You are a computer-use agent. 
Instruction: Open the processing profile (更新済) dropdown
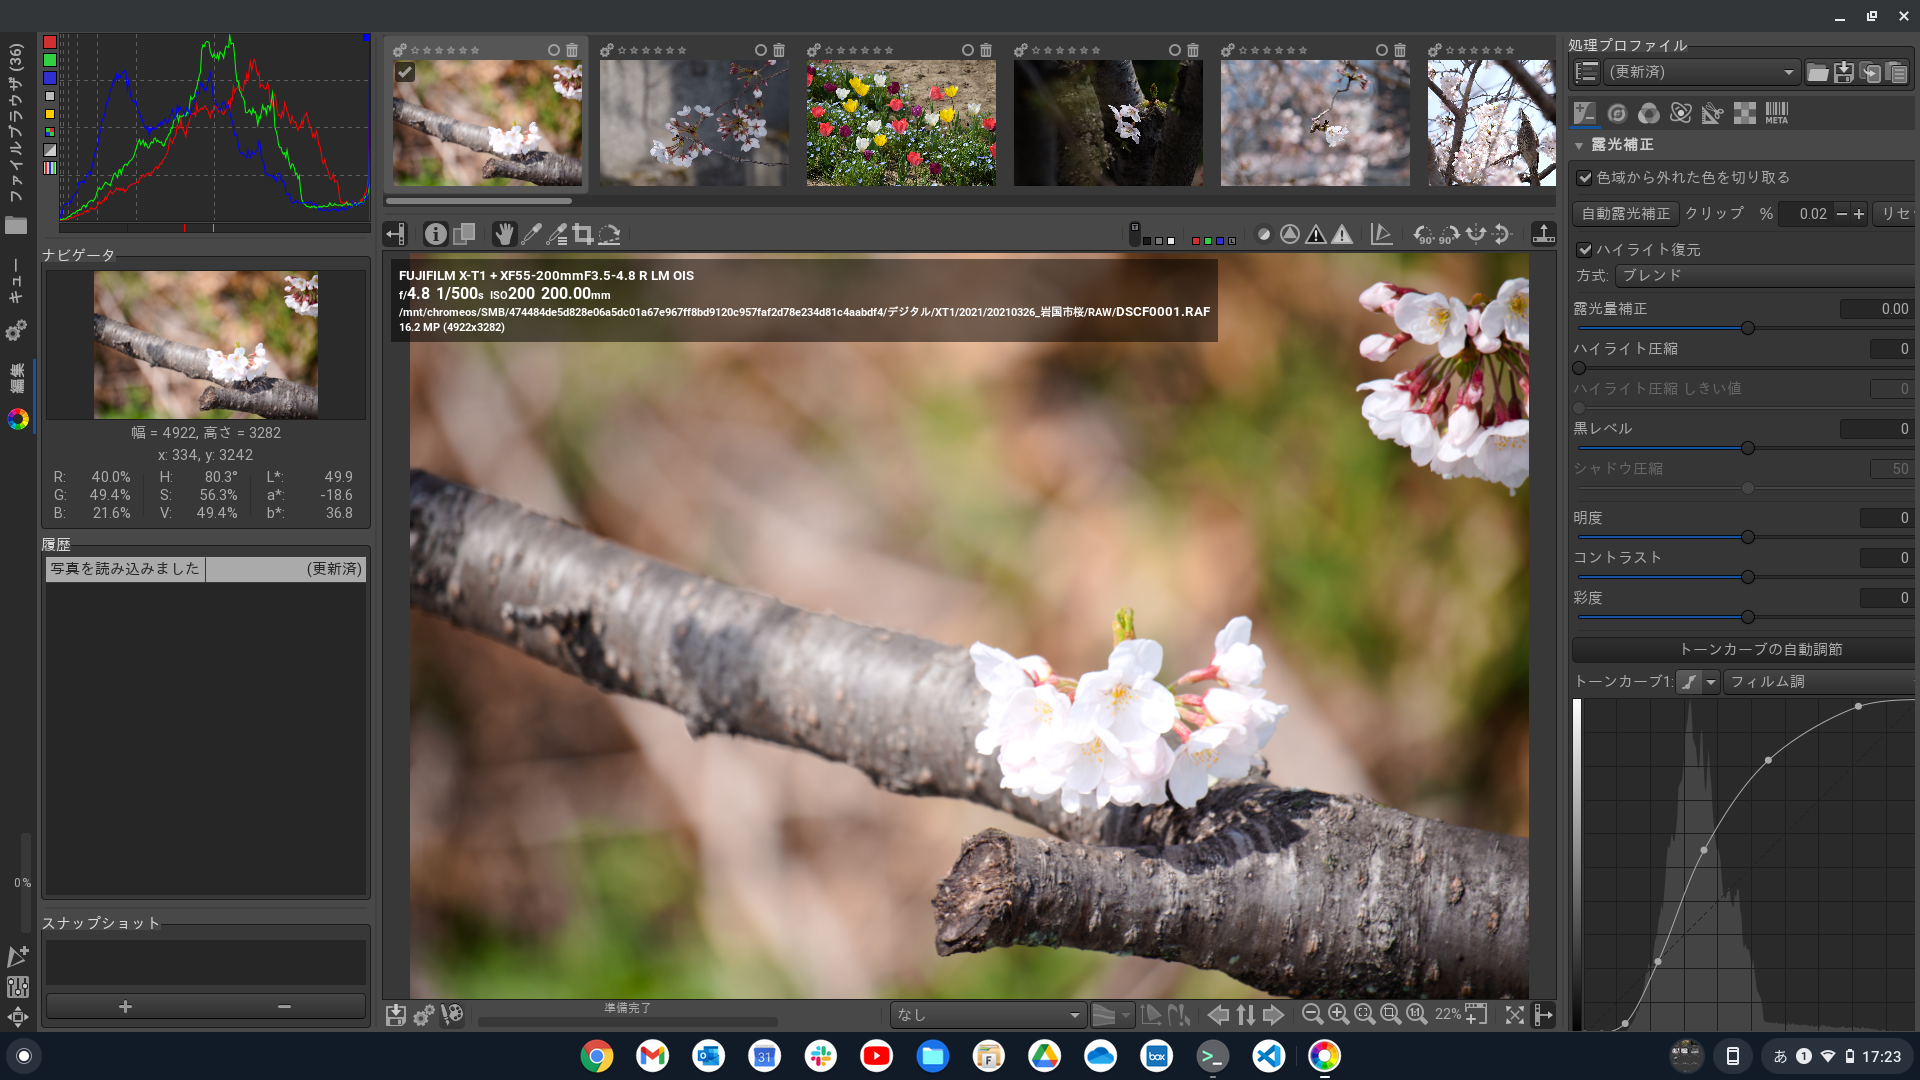click(1700, 72)
